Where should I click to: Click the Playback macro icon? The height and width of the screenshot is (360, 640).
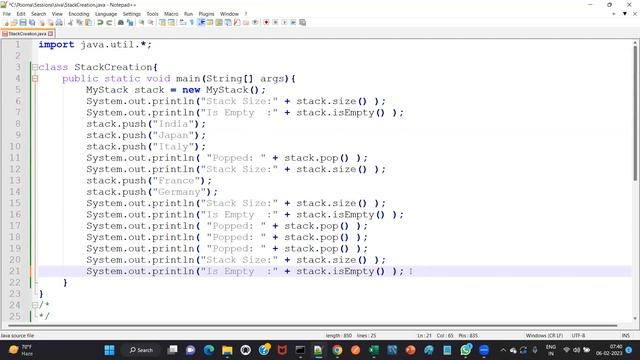pos(284,22)
